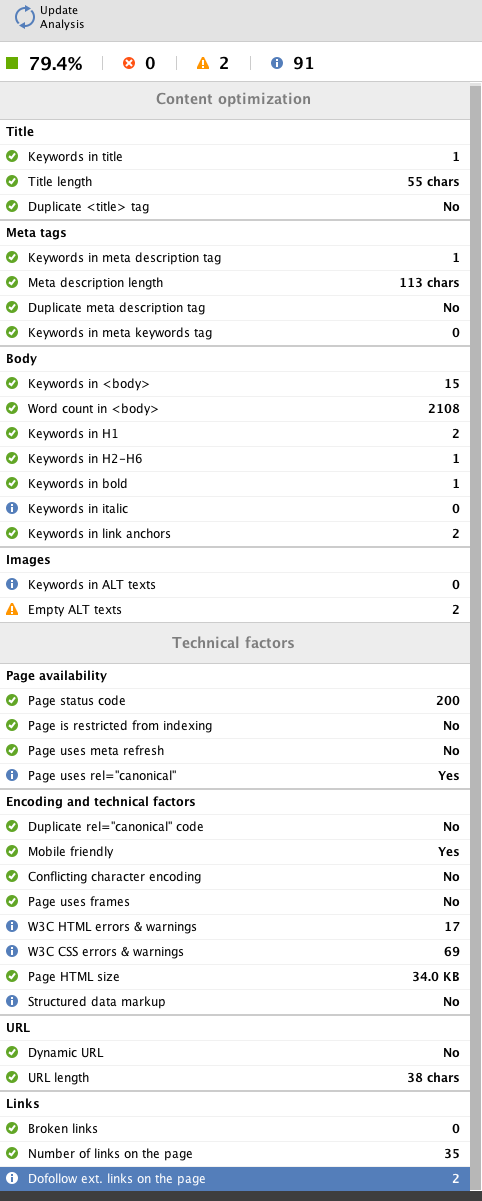The width and height of the screenshot is (482, 1201).
Task: Select the Meta description length row
Action: pos(234,283)
